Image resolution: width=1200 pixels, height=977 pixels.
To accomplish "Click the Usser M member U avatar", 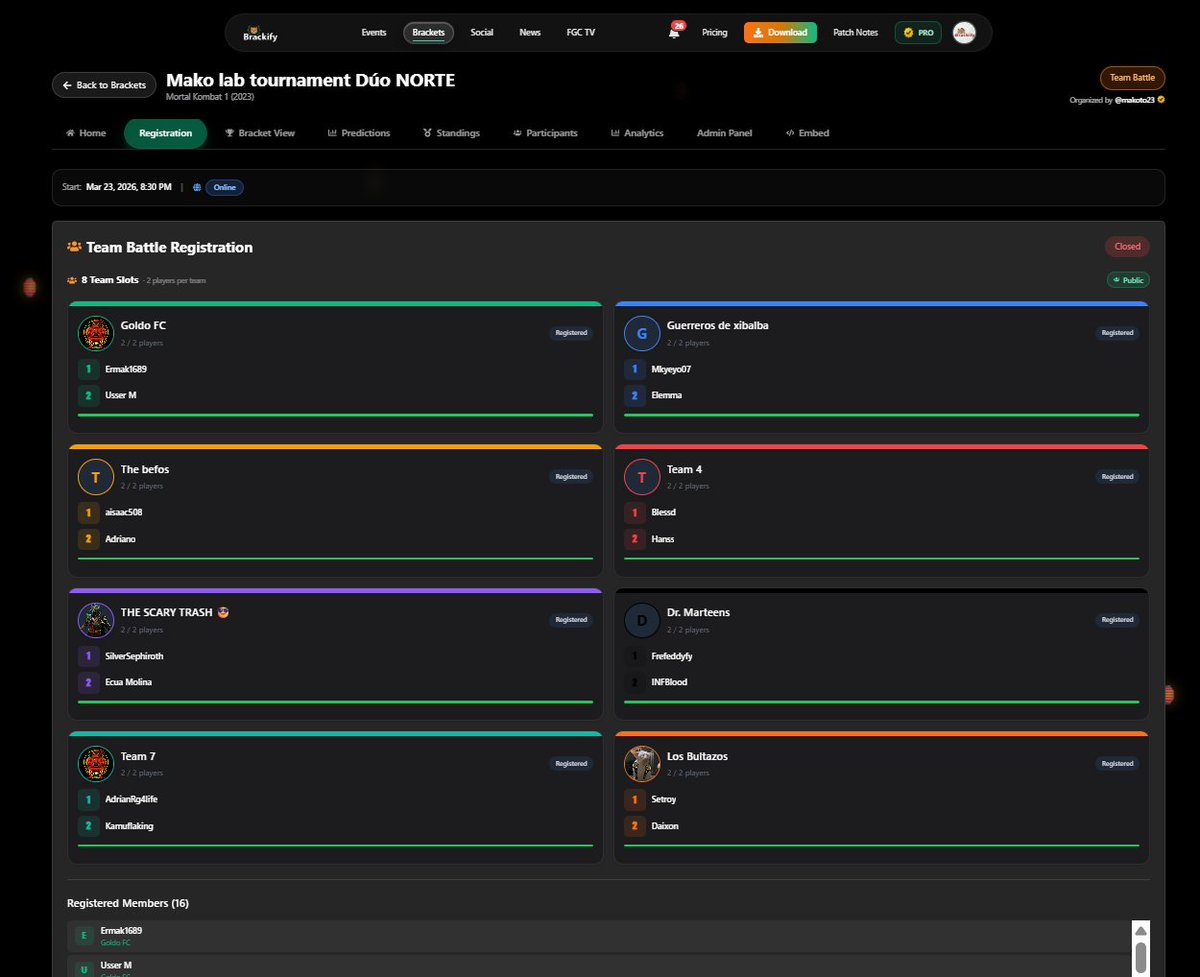I will coord(84,968).
